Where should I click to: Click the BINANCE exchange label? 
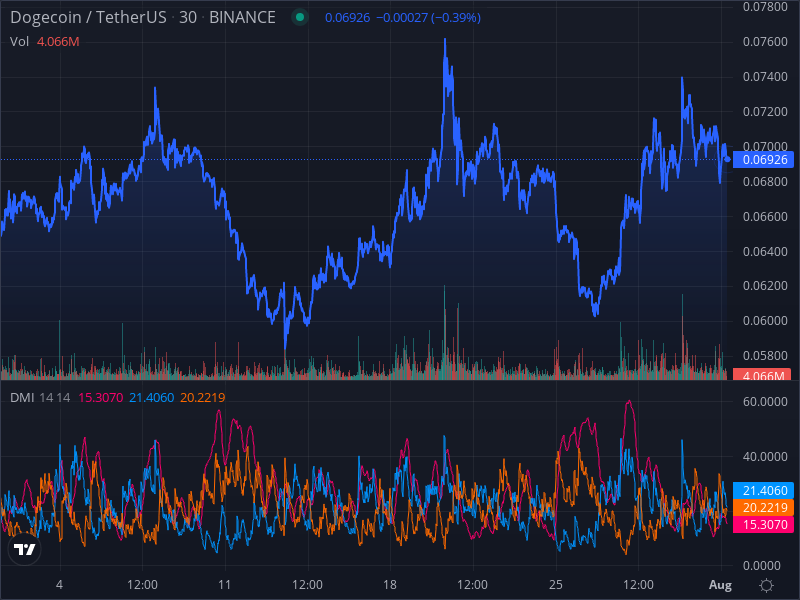click(x=242, y=17)
